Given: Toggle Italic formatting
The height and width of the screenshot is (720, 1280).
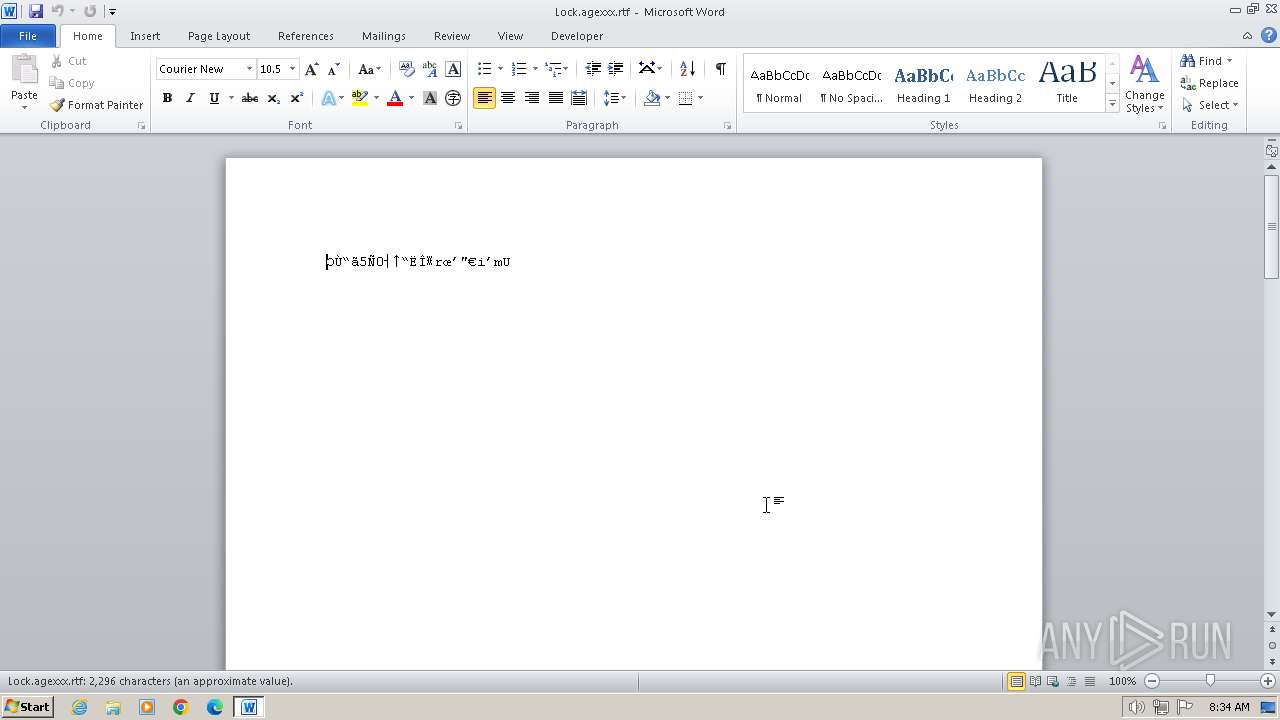Looking at the screenshot, I should (190, 98).
